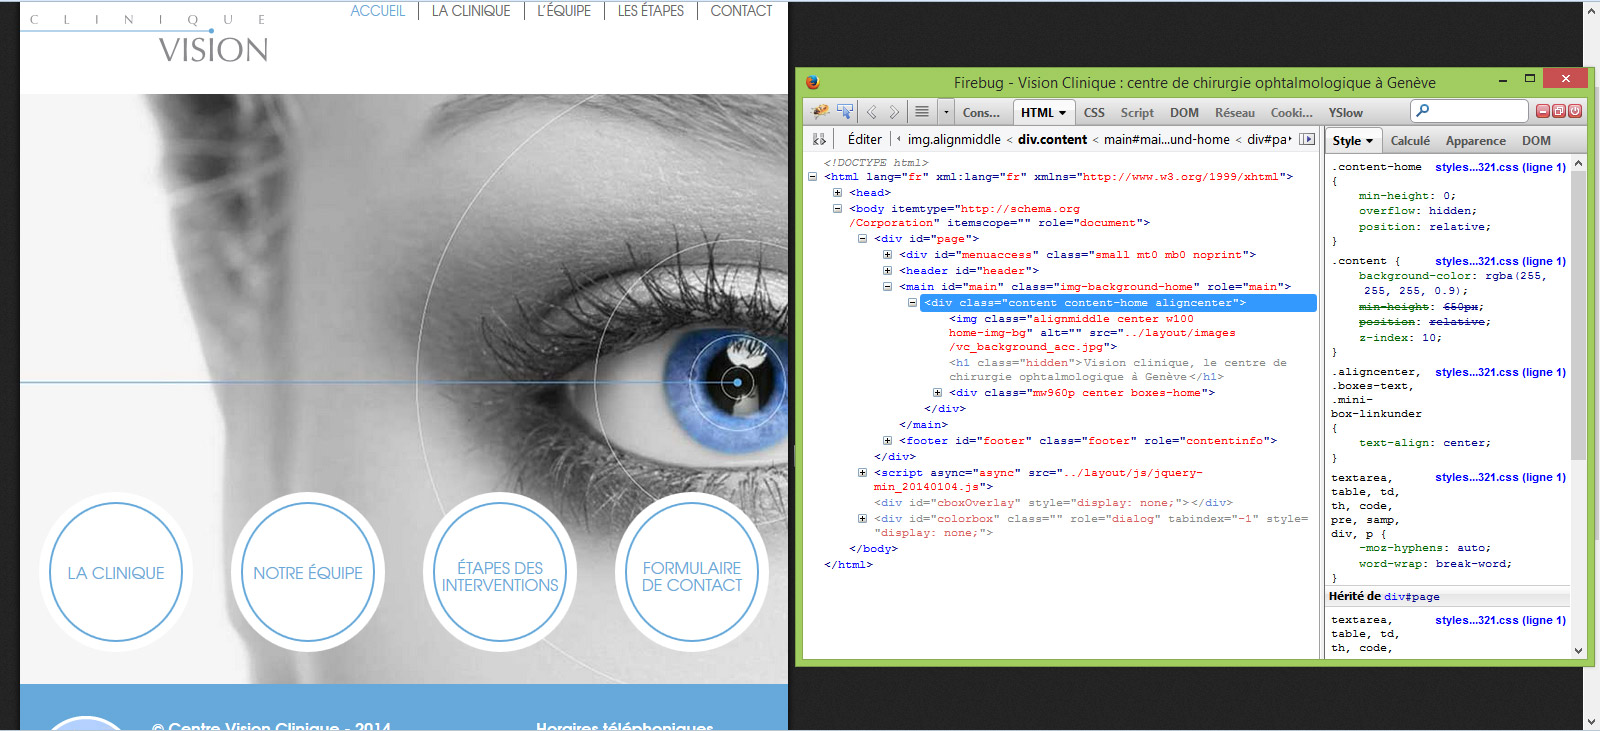
Task: Switch to the Calculé side tab
Action: (1410, 141)
